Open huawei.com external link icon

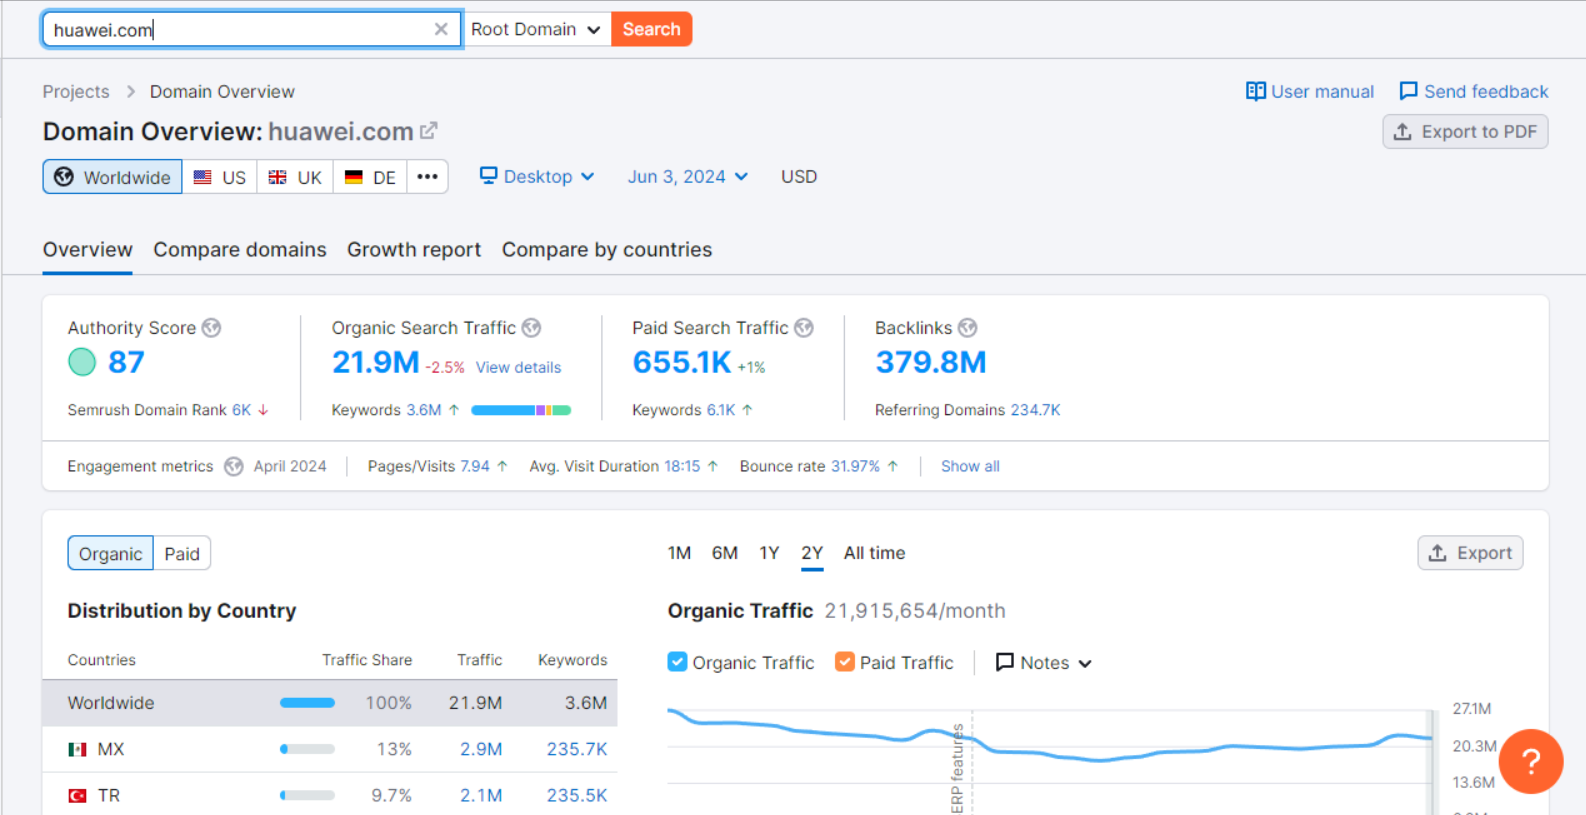tap(429, 131)
